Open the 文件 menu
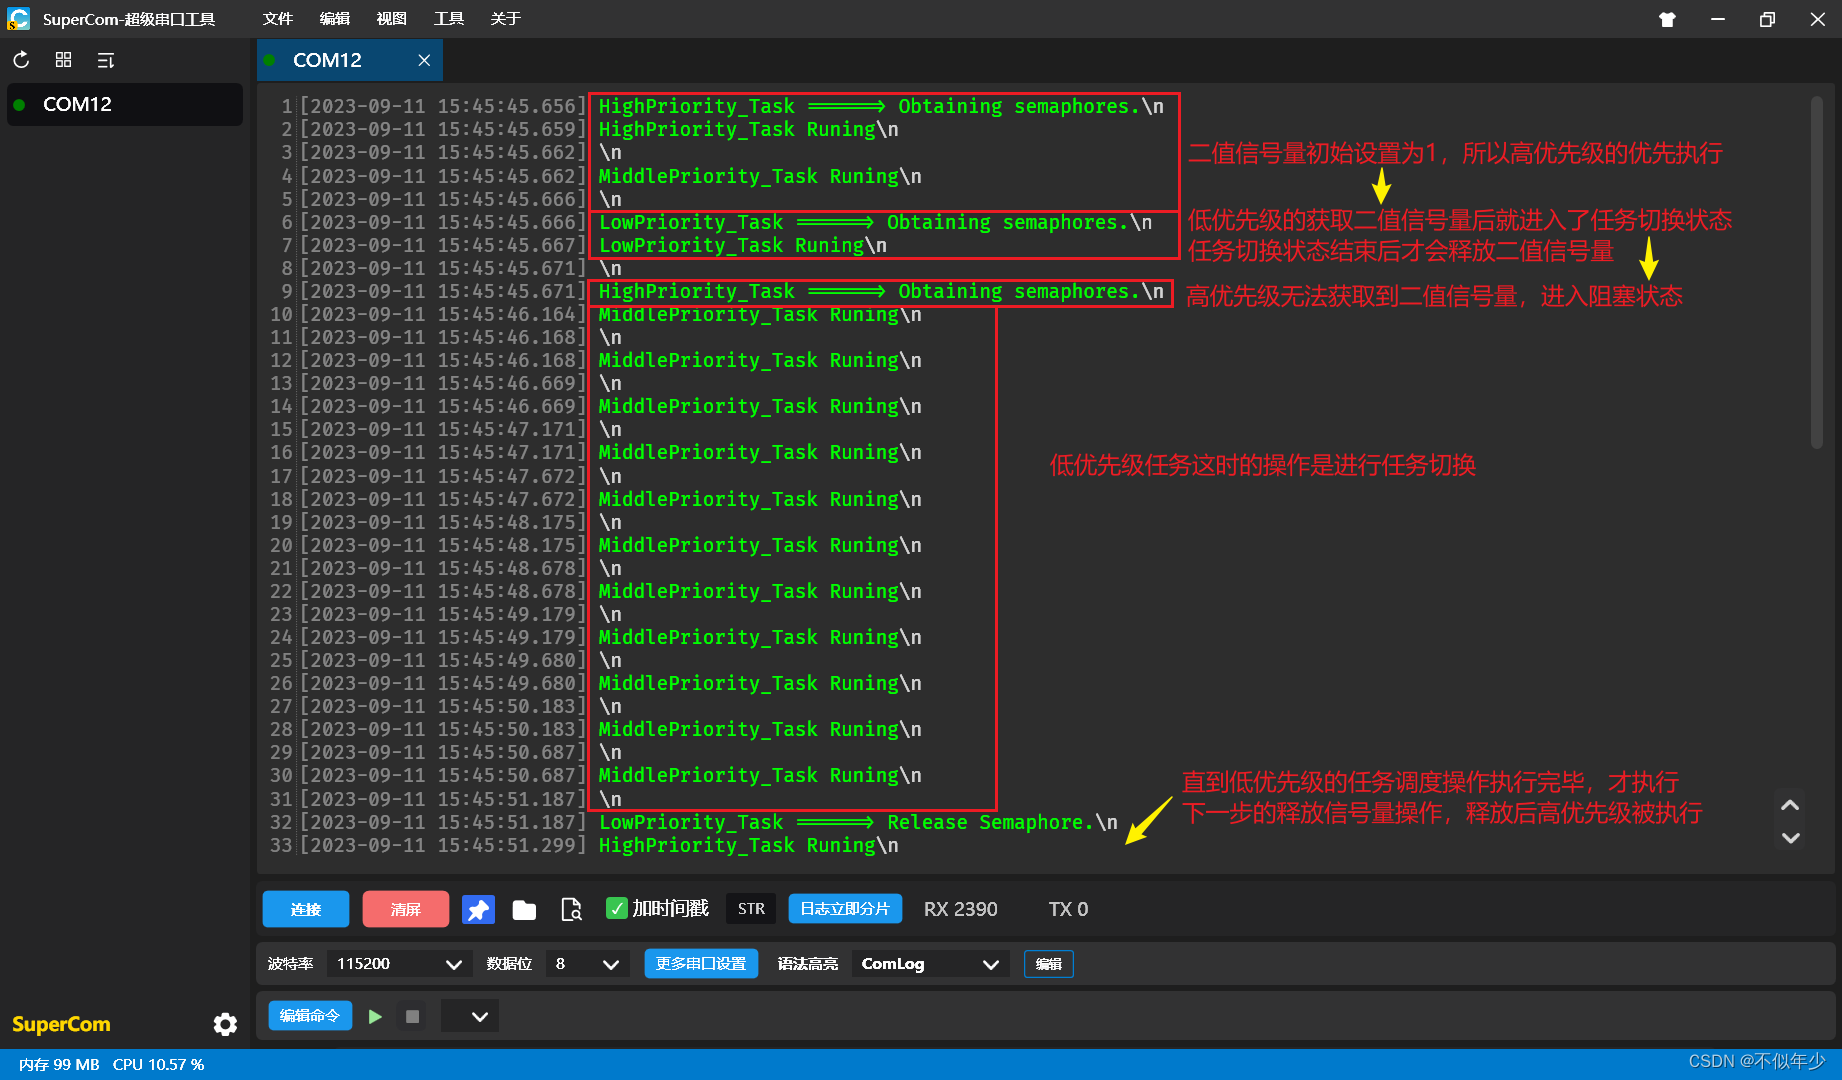 (277, 19)
